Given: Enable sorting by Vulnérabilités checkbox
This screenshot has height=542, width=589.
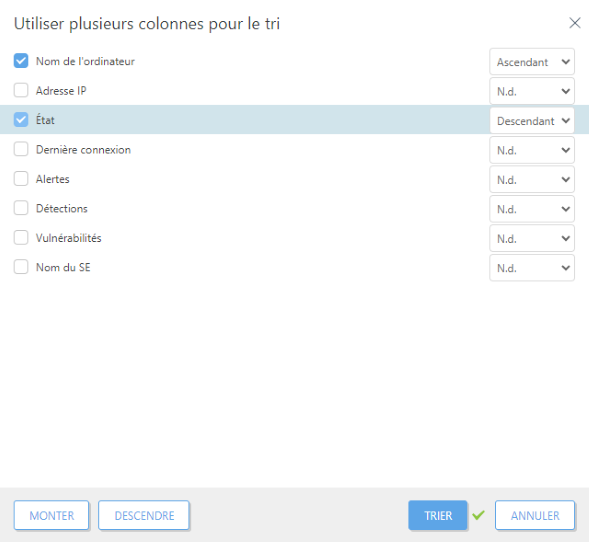Looking at the screenshot, I should tap(21, 238).
